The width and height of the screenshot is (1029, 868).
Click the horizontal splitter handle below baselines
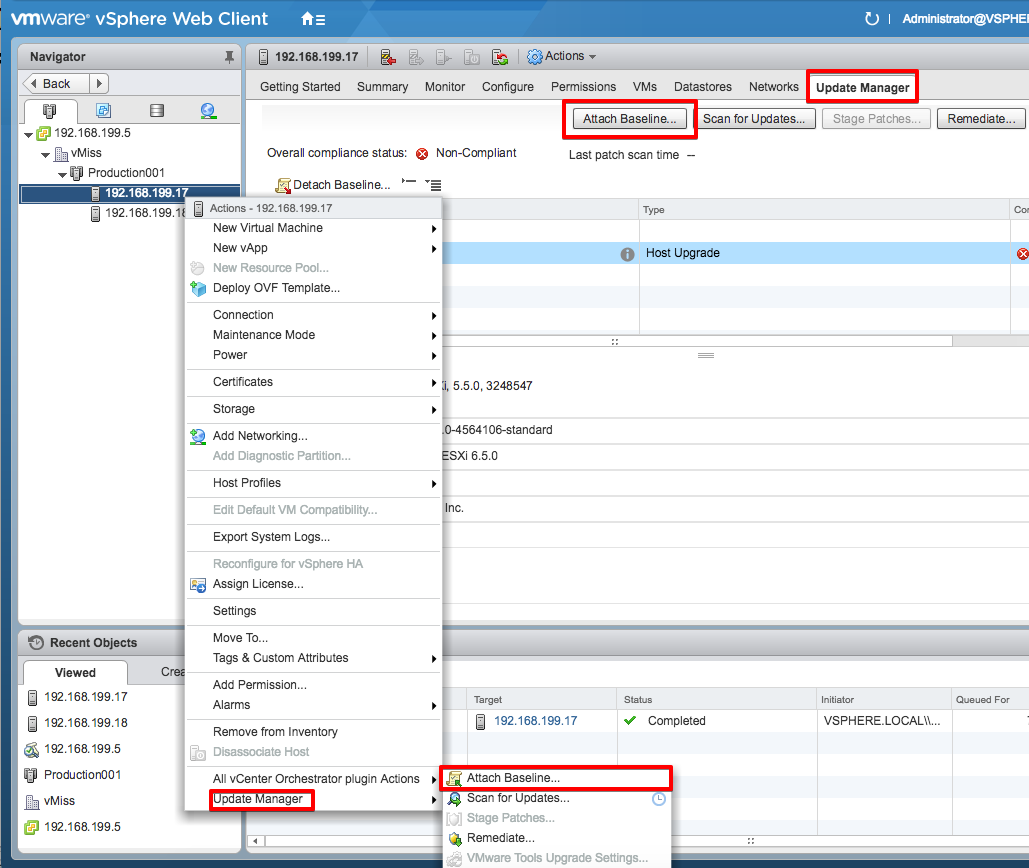(x=706, y=356)
